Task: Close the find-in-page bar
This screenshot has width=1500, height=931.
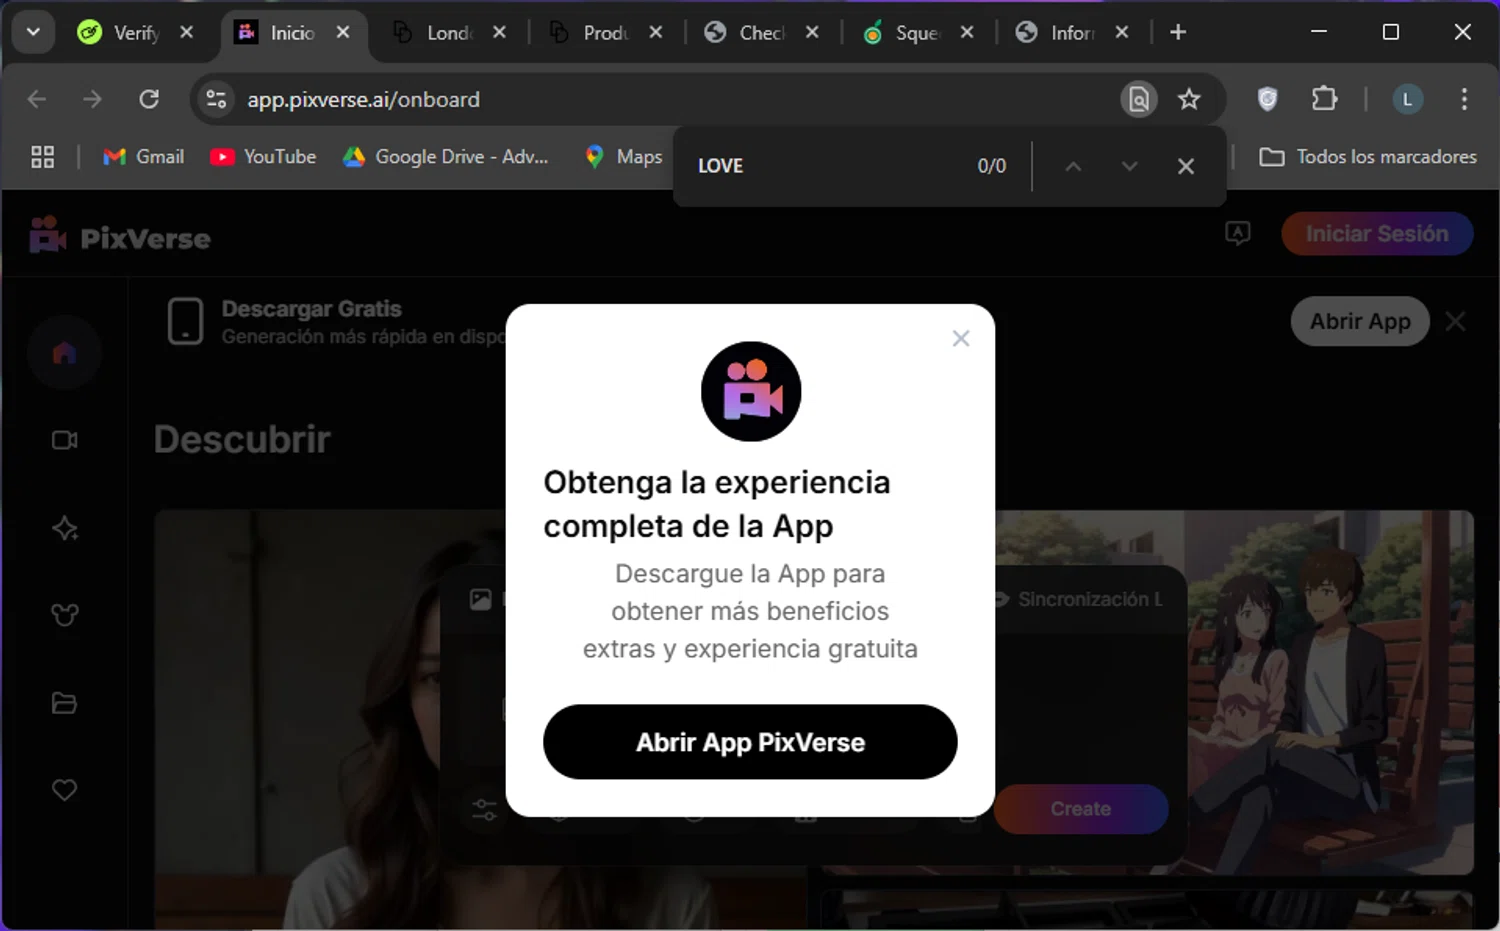Action: 1186,166
